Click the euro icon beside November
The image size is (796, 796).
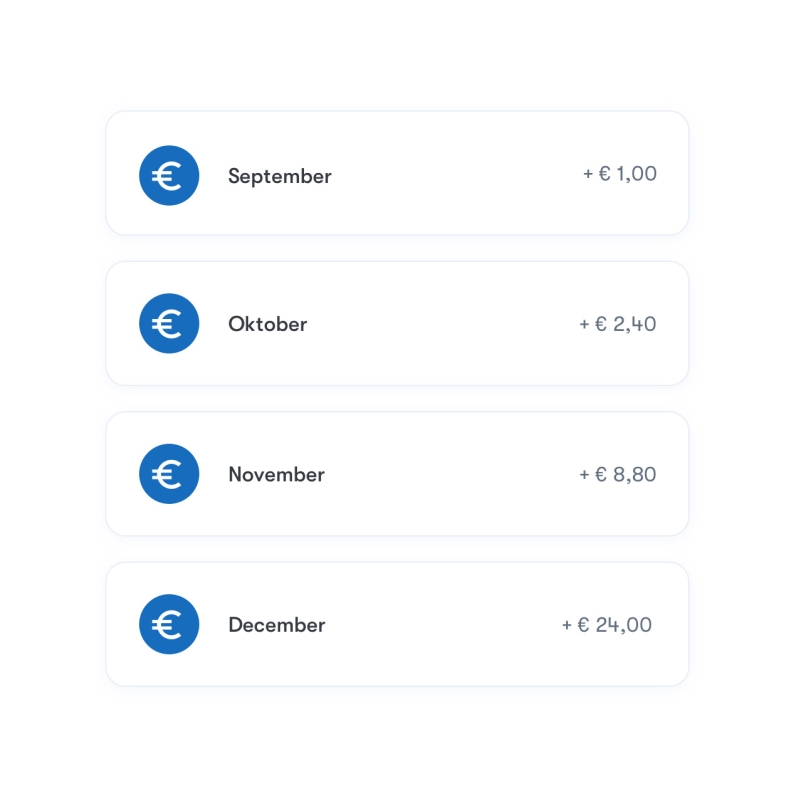(x=169, y=474)
